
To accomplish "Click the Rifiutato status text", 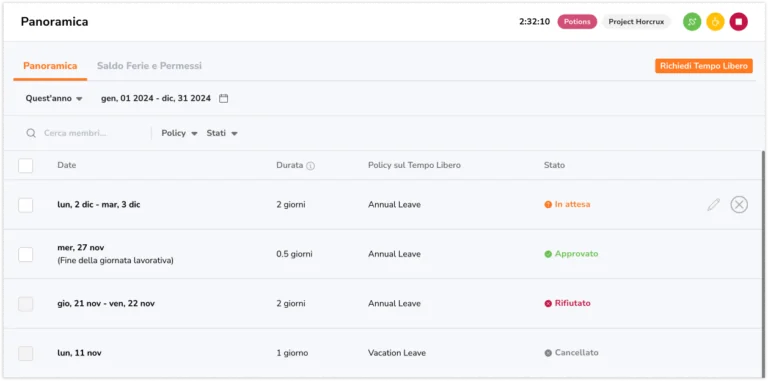I will click(573, 304).
